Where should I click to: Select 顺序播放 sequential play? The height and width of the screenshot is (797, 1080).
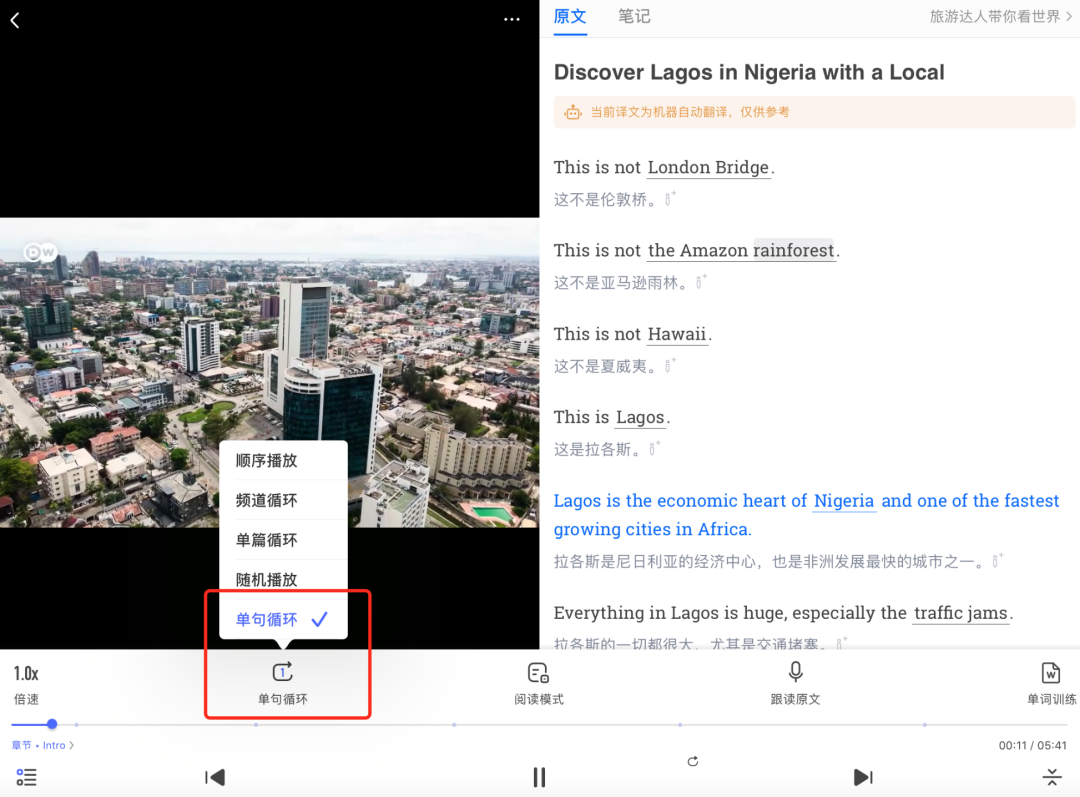pyautogui.click(x=283, y=460)
